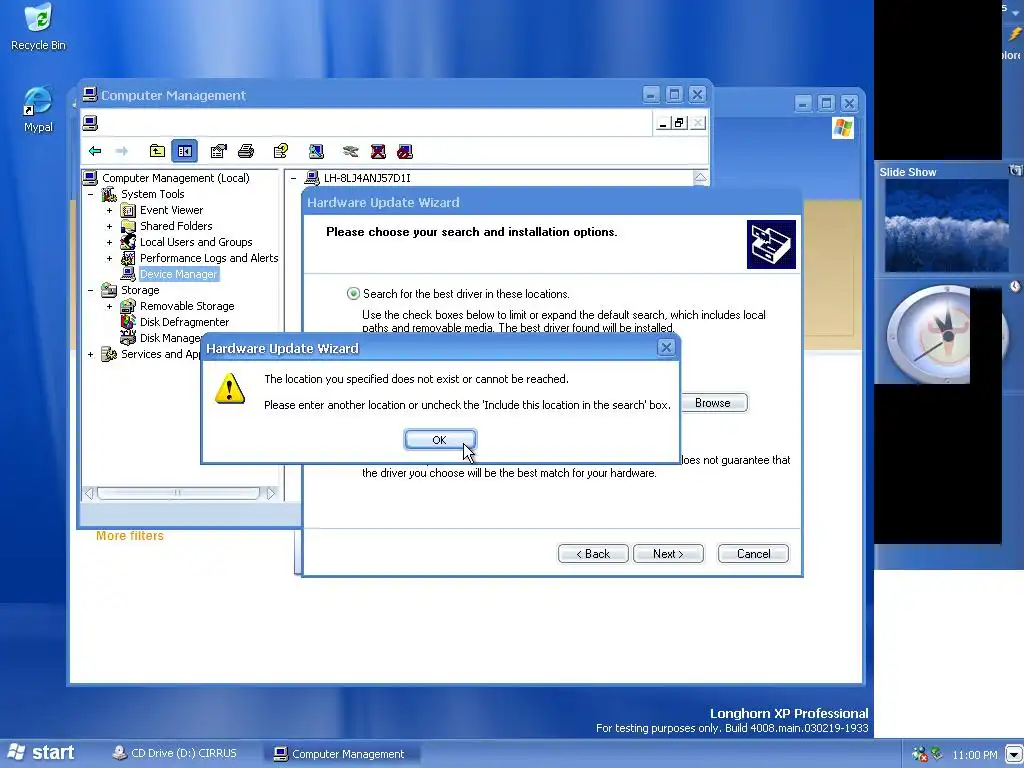Click the Back button in the wizard
Viewport: 1024px width, 768px height.
[x=593, y=554]
